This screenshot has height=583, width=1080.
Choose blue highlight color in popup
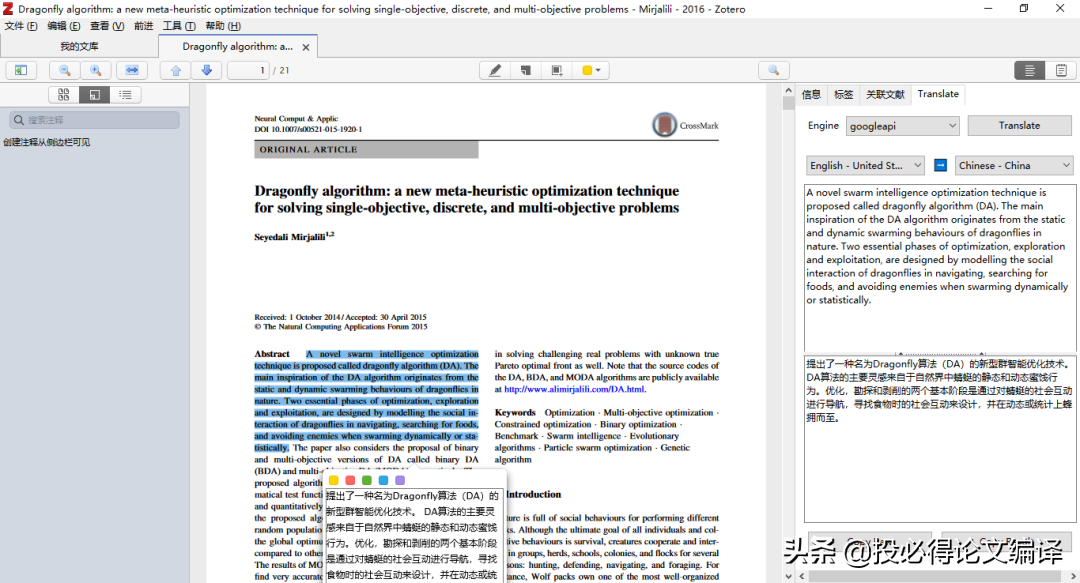click(x=383, y=480)
